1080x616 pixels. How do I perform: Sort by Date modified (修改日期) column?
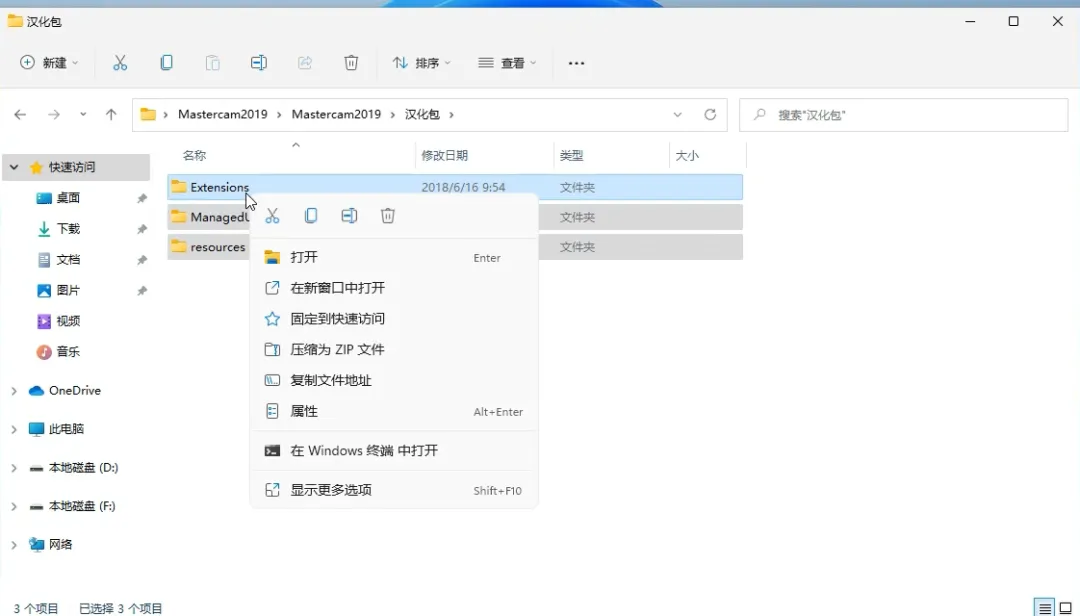[444, 156]
